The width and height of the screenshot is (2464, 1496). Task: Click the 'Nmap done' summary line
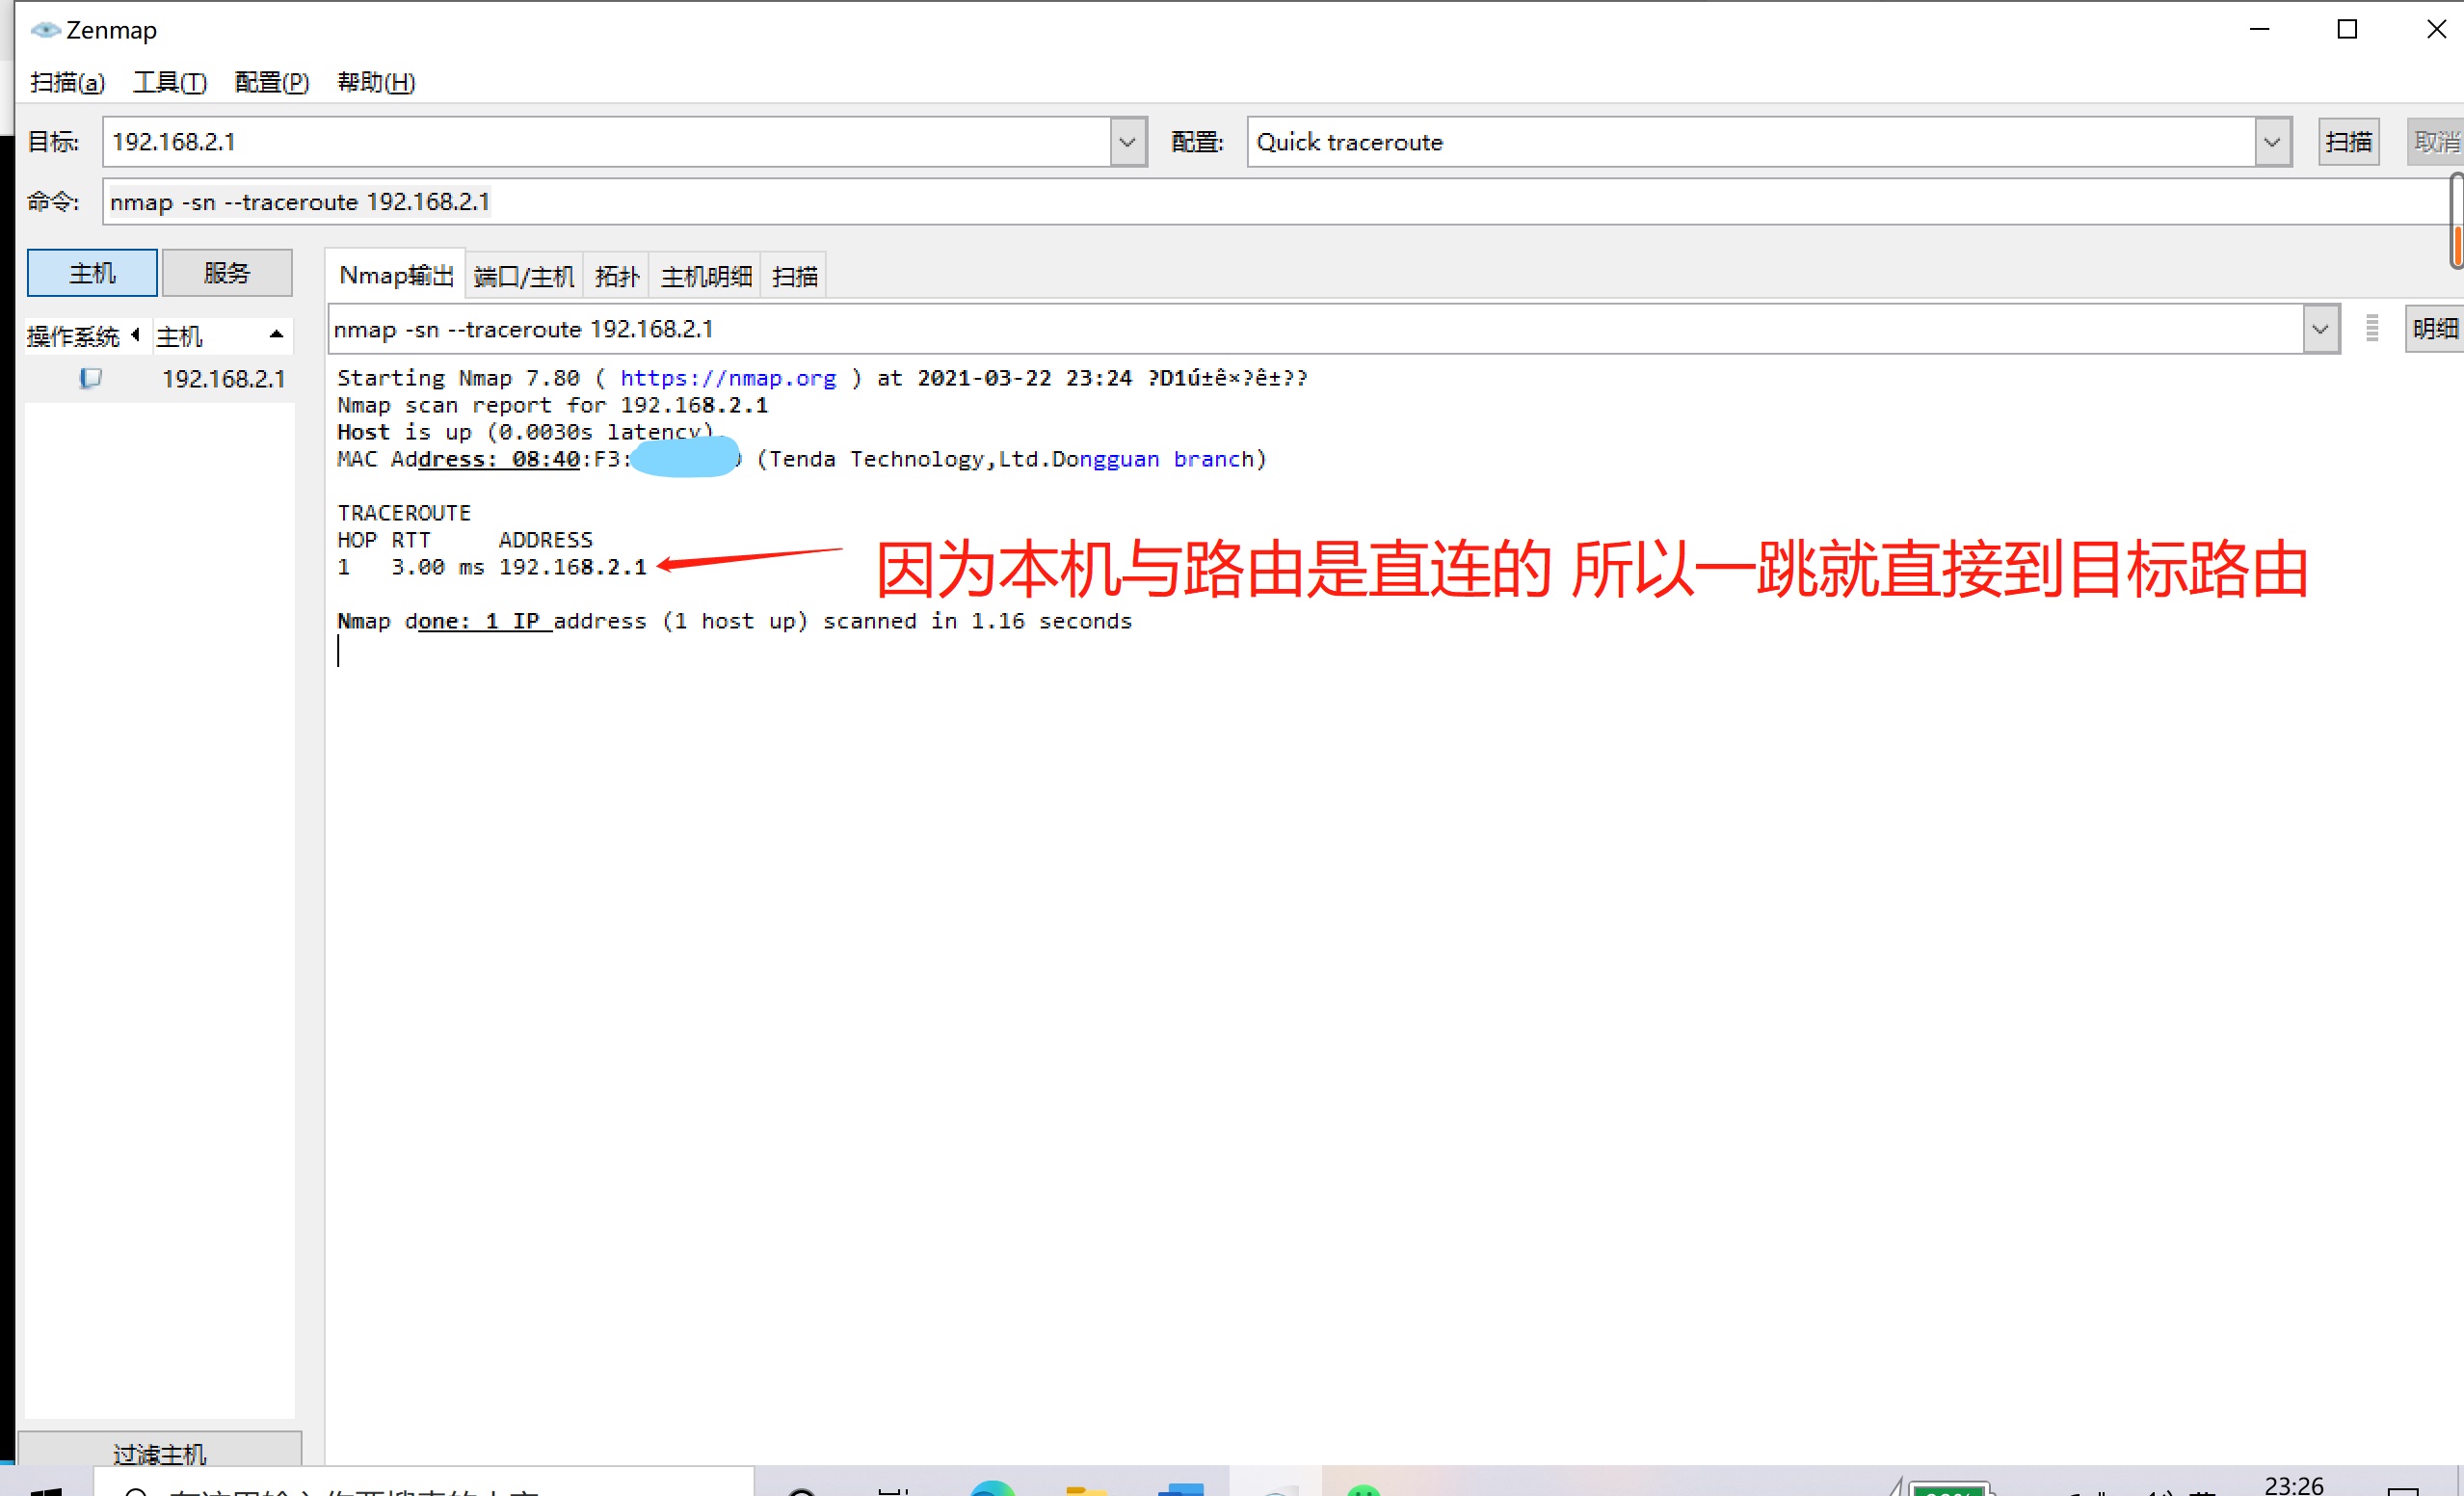pos(734,621)
